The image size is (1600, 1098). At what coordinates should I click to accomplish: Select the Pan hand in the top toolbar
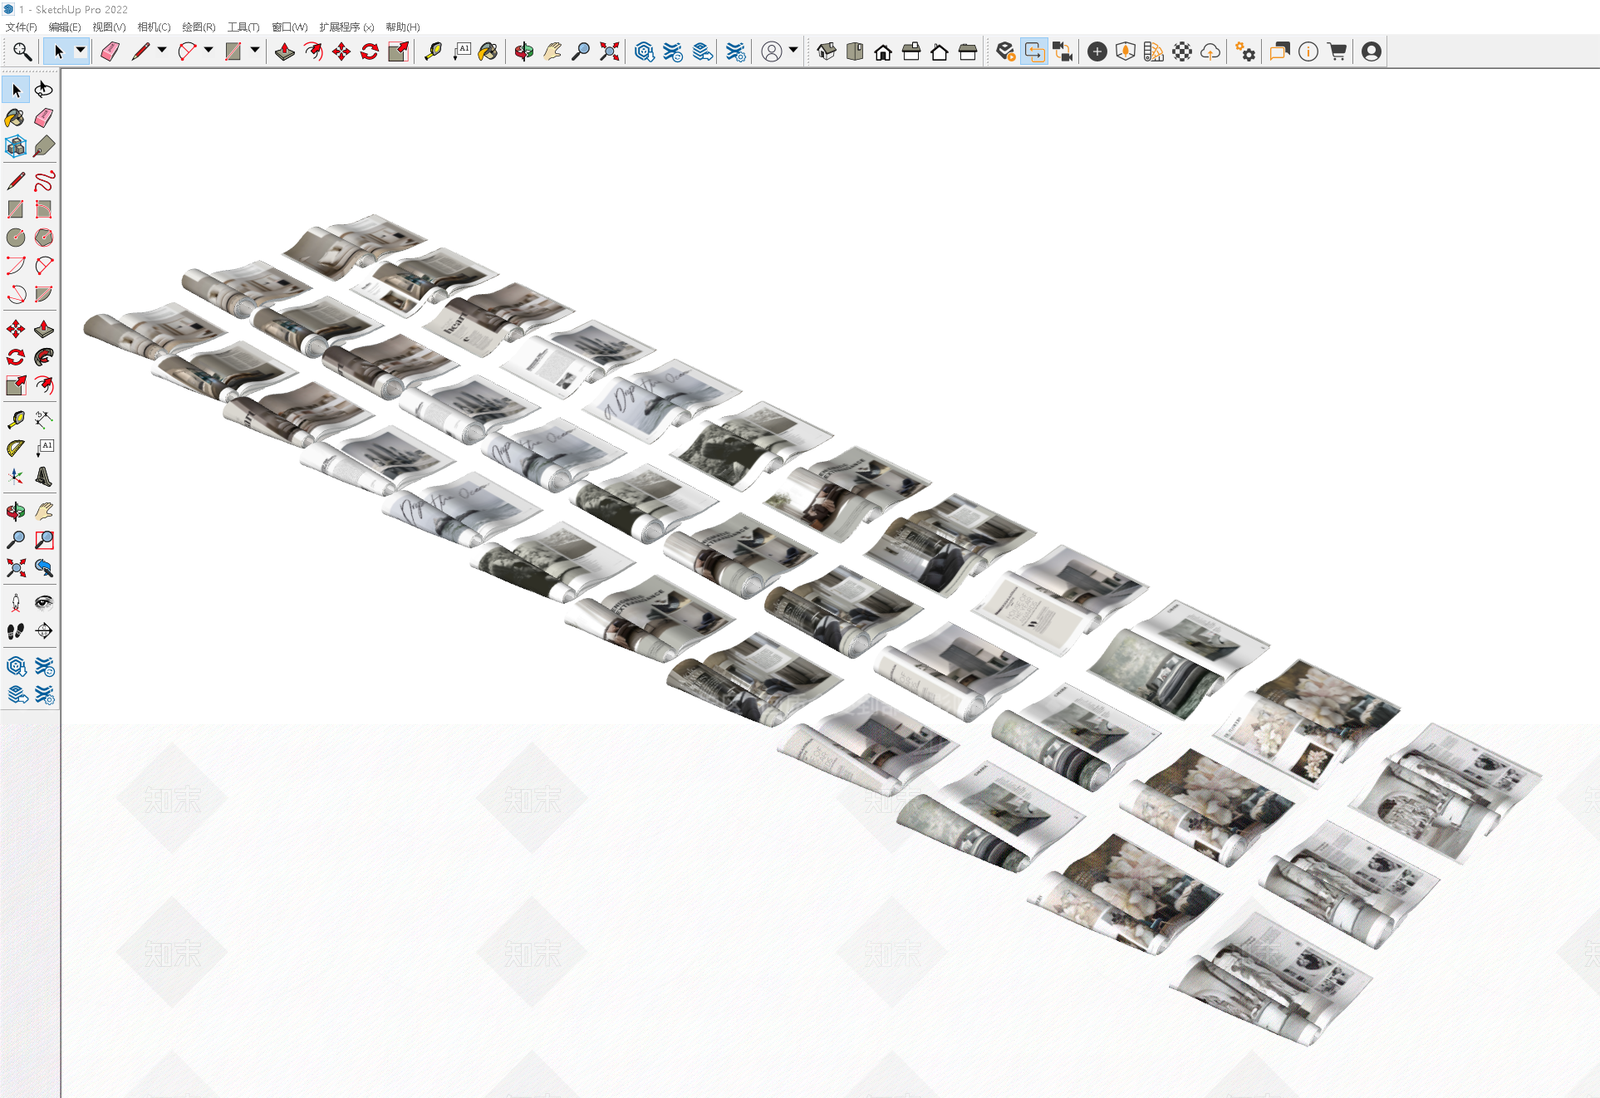(552, 52)
